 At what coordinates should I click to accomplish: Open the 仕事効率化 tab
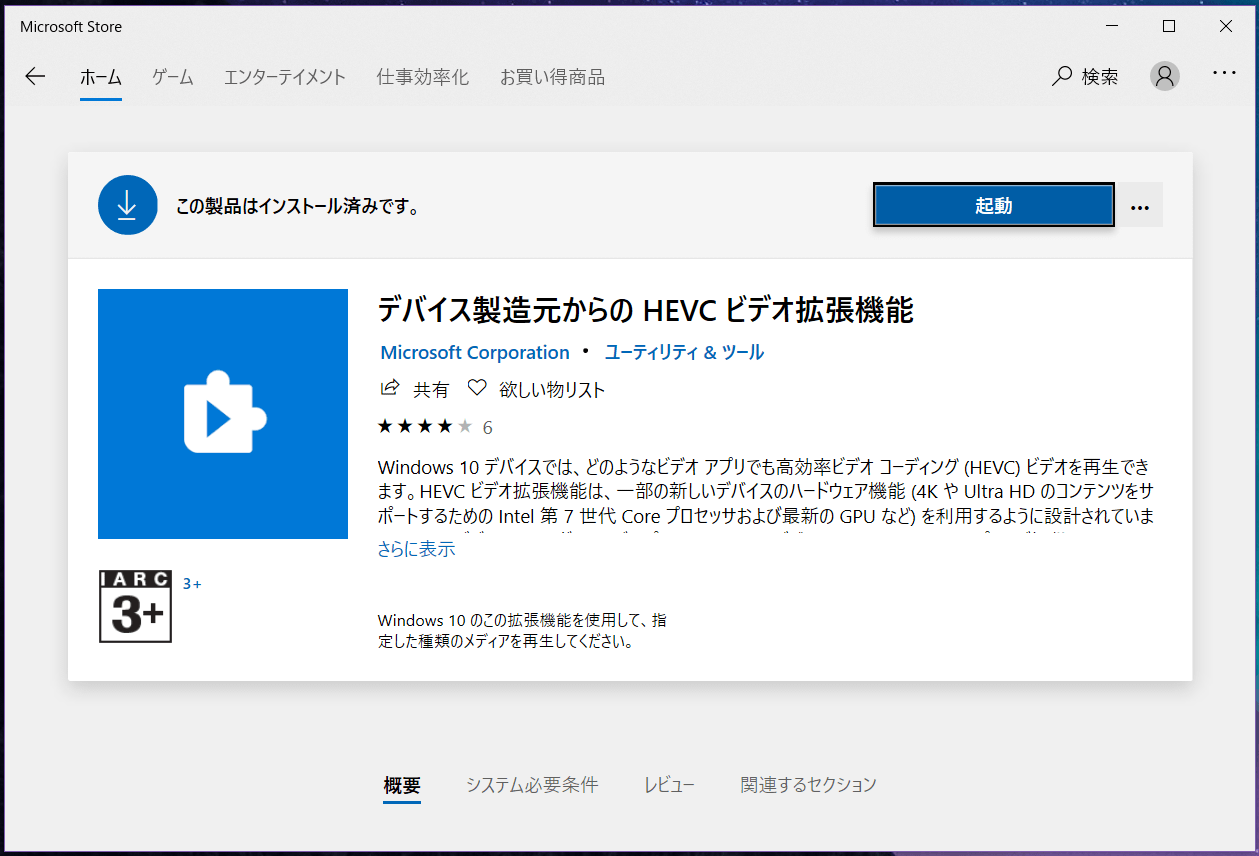[x=422, y=77]
